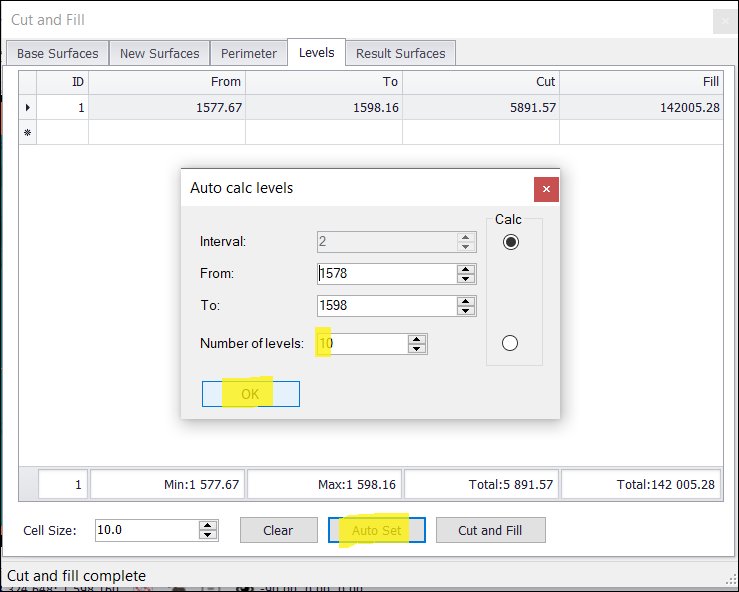739x592 pixels.
Task: Select the bottom Calc radio button
Action: pyautogui.click(x=510, y=343)
